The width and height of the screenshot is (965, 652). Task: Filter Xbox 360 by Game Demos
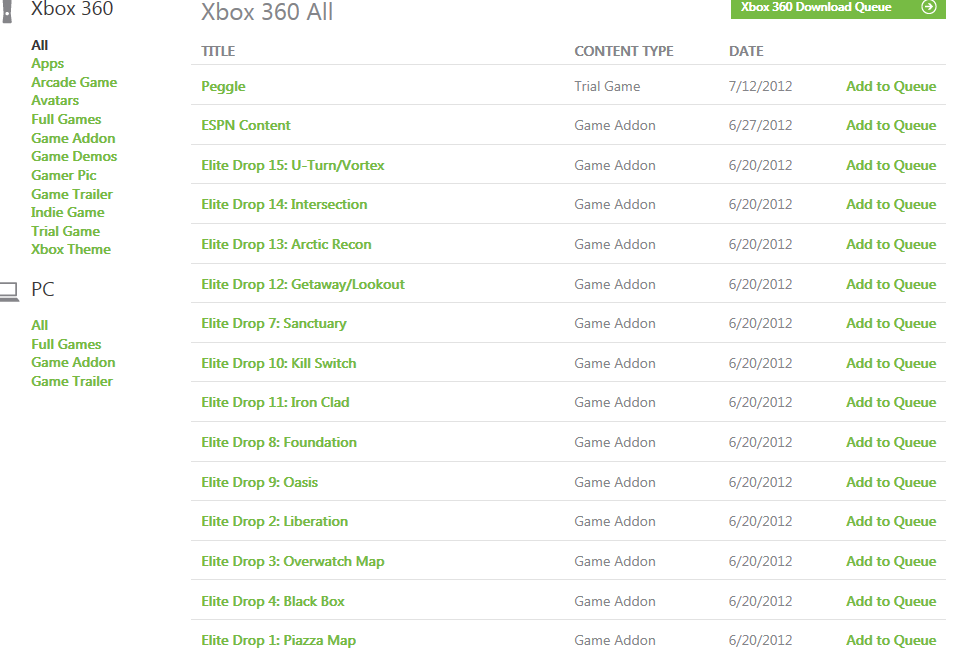point(74,156)
